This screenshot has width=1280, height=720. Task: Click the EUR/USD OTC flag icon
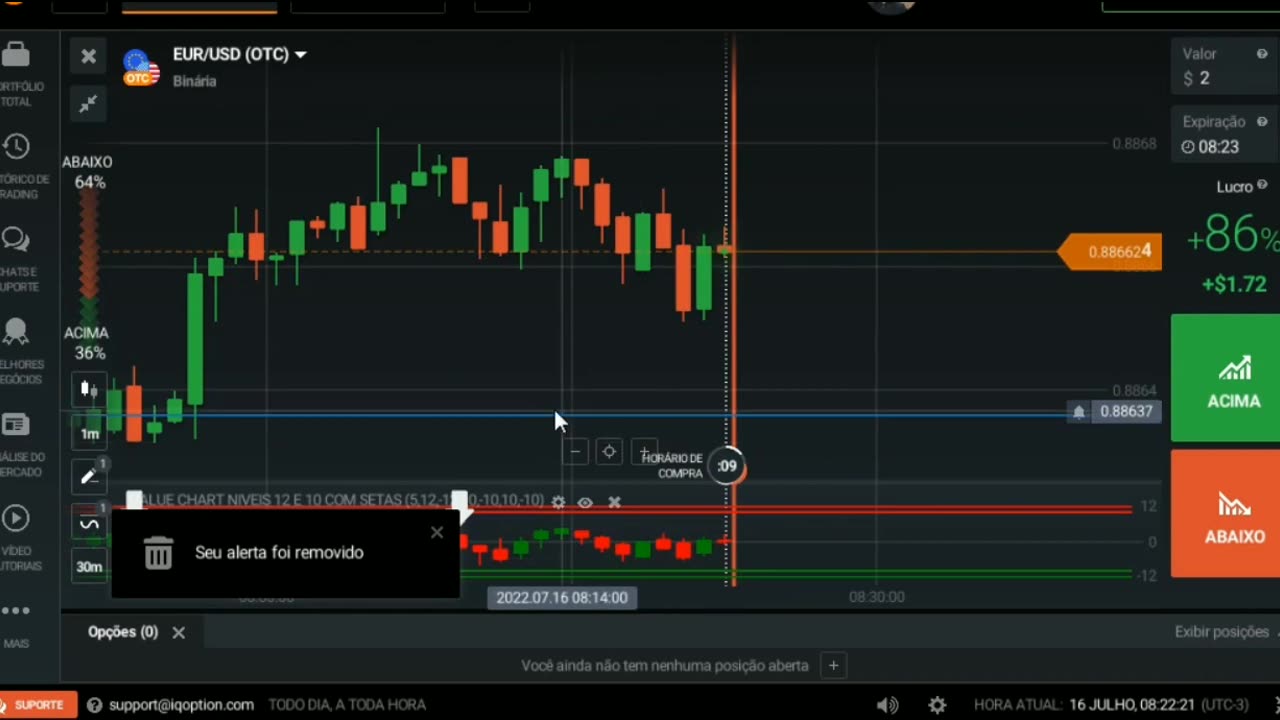point(141,68)
